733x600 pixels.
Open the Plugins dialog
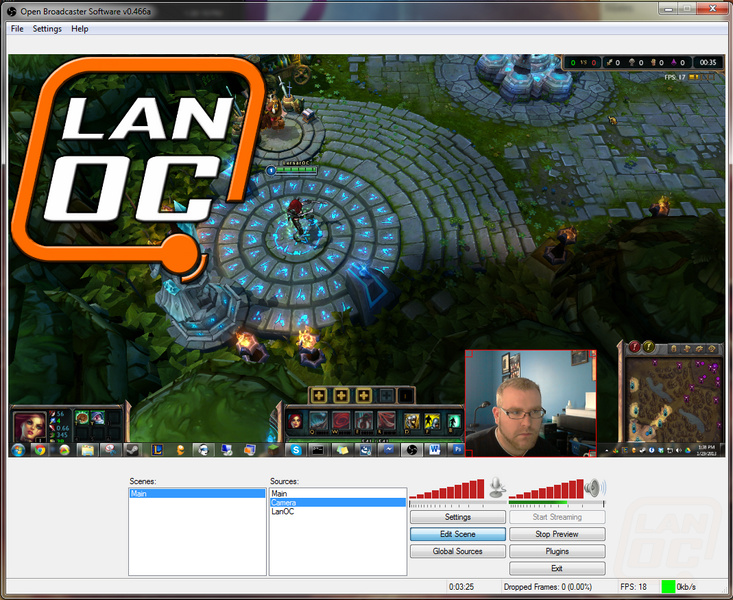tap(557, 551)
